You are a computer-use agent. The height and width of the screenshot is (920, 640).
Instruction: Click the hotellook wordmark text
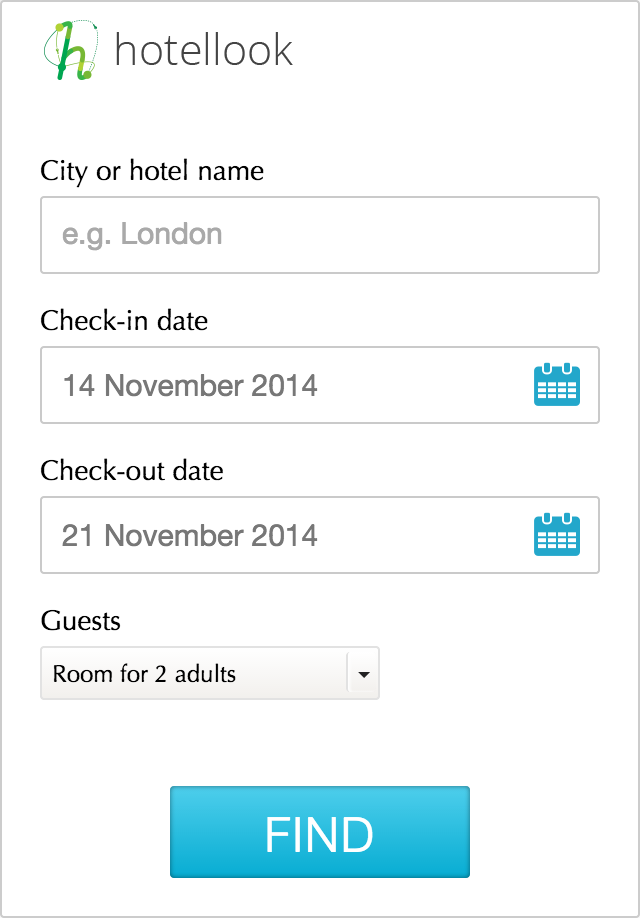tap(204, 50)
